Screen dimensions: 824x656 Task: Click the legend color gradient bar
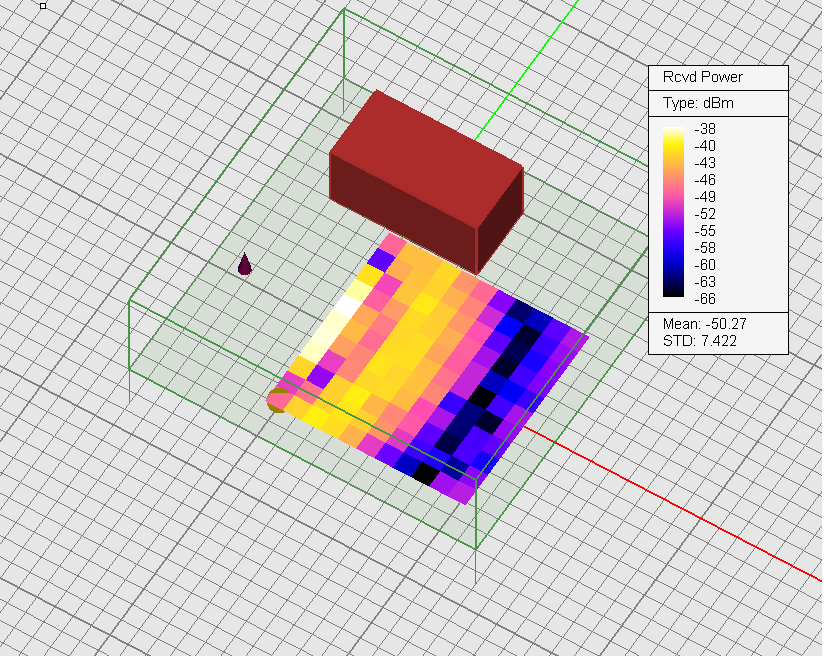click(x=674, y=212)
